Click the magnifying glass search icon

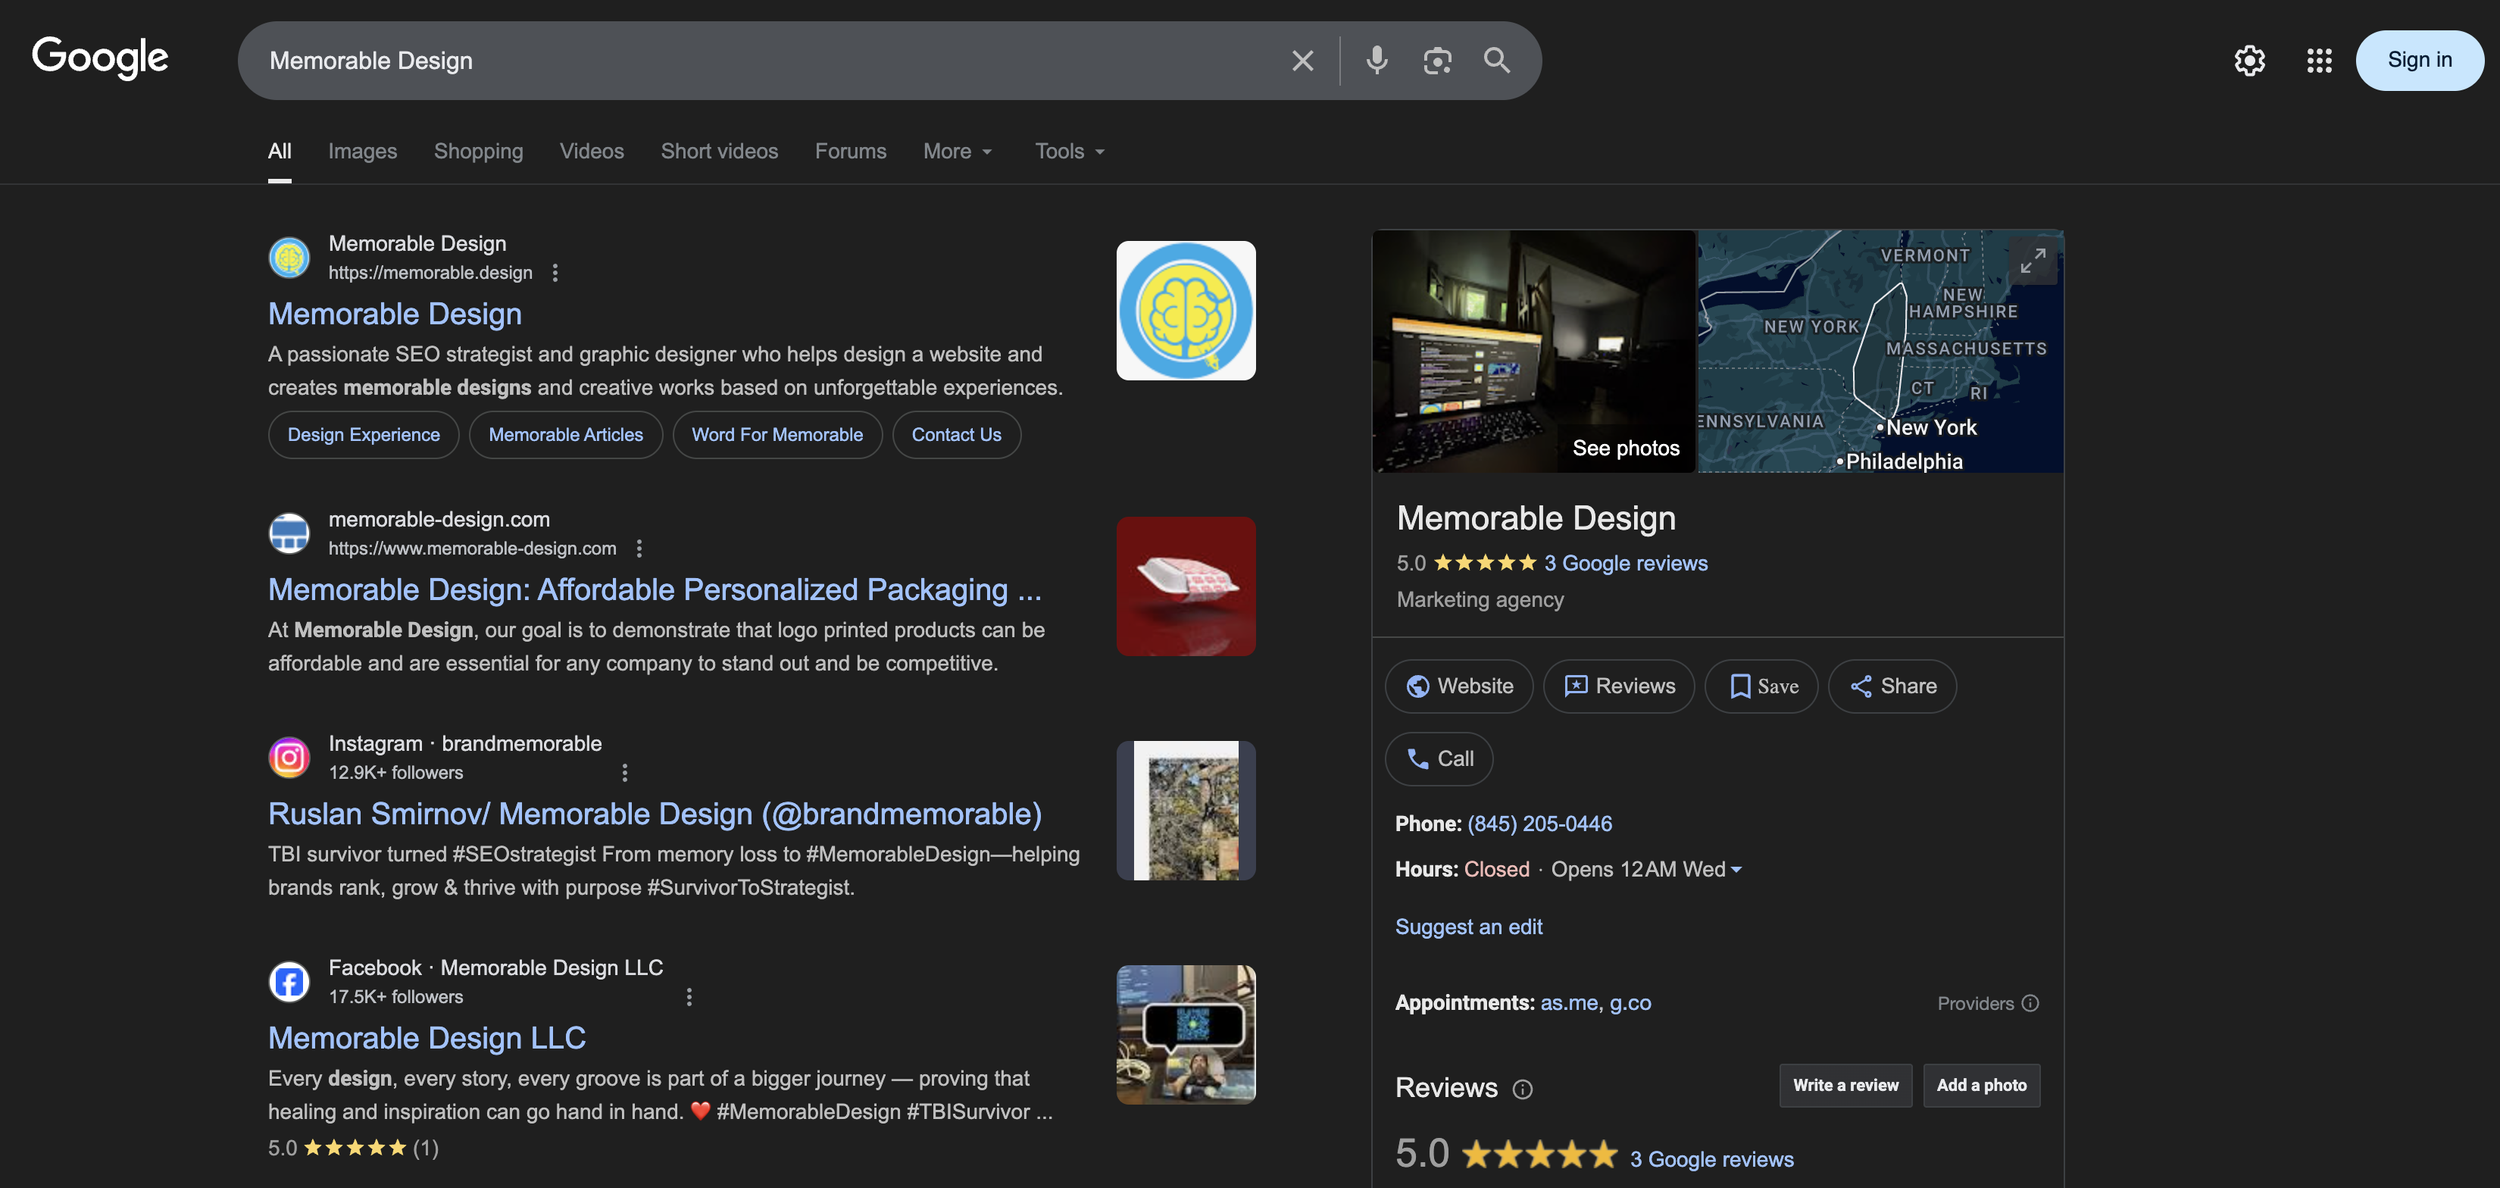click(1496, 61)
